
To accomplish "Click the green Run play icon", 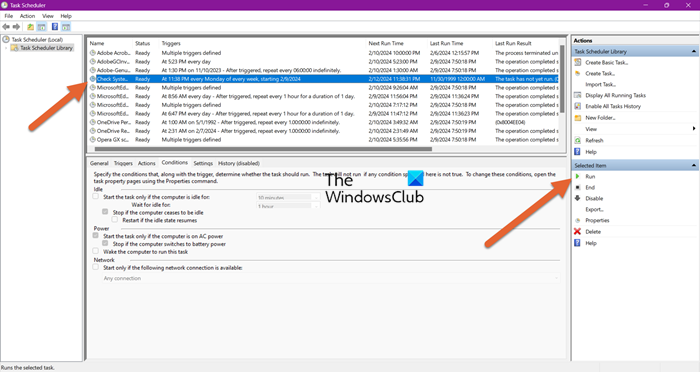I will (x=578, y=176).
